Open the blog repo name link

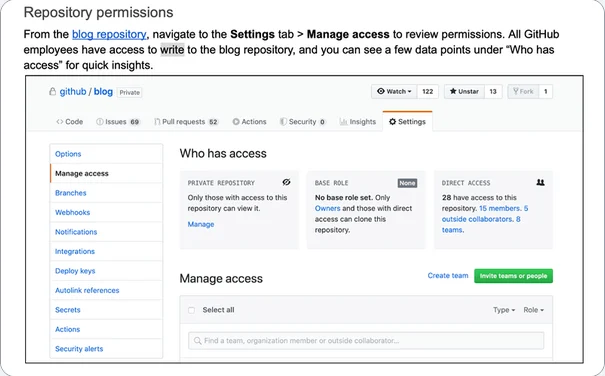pos(103,92)
